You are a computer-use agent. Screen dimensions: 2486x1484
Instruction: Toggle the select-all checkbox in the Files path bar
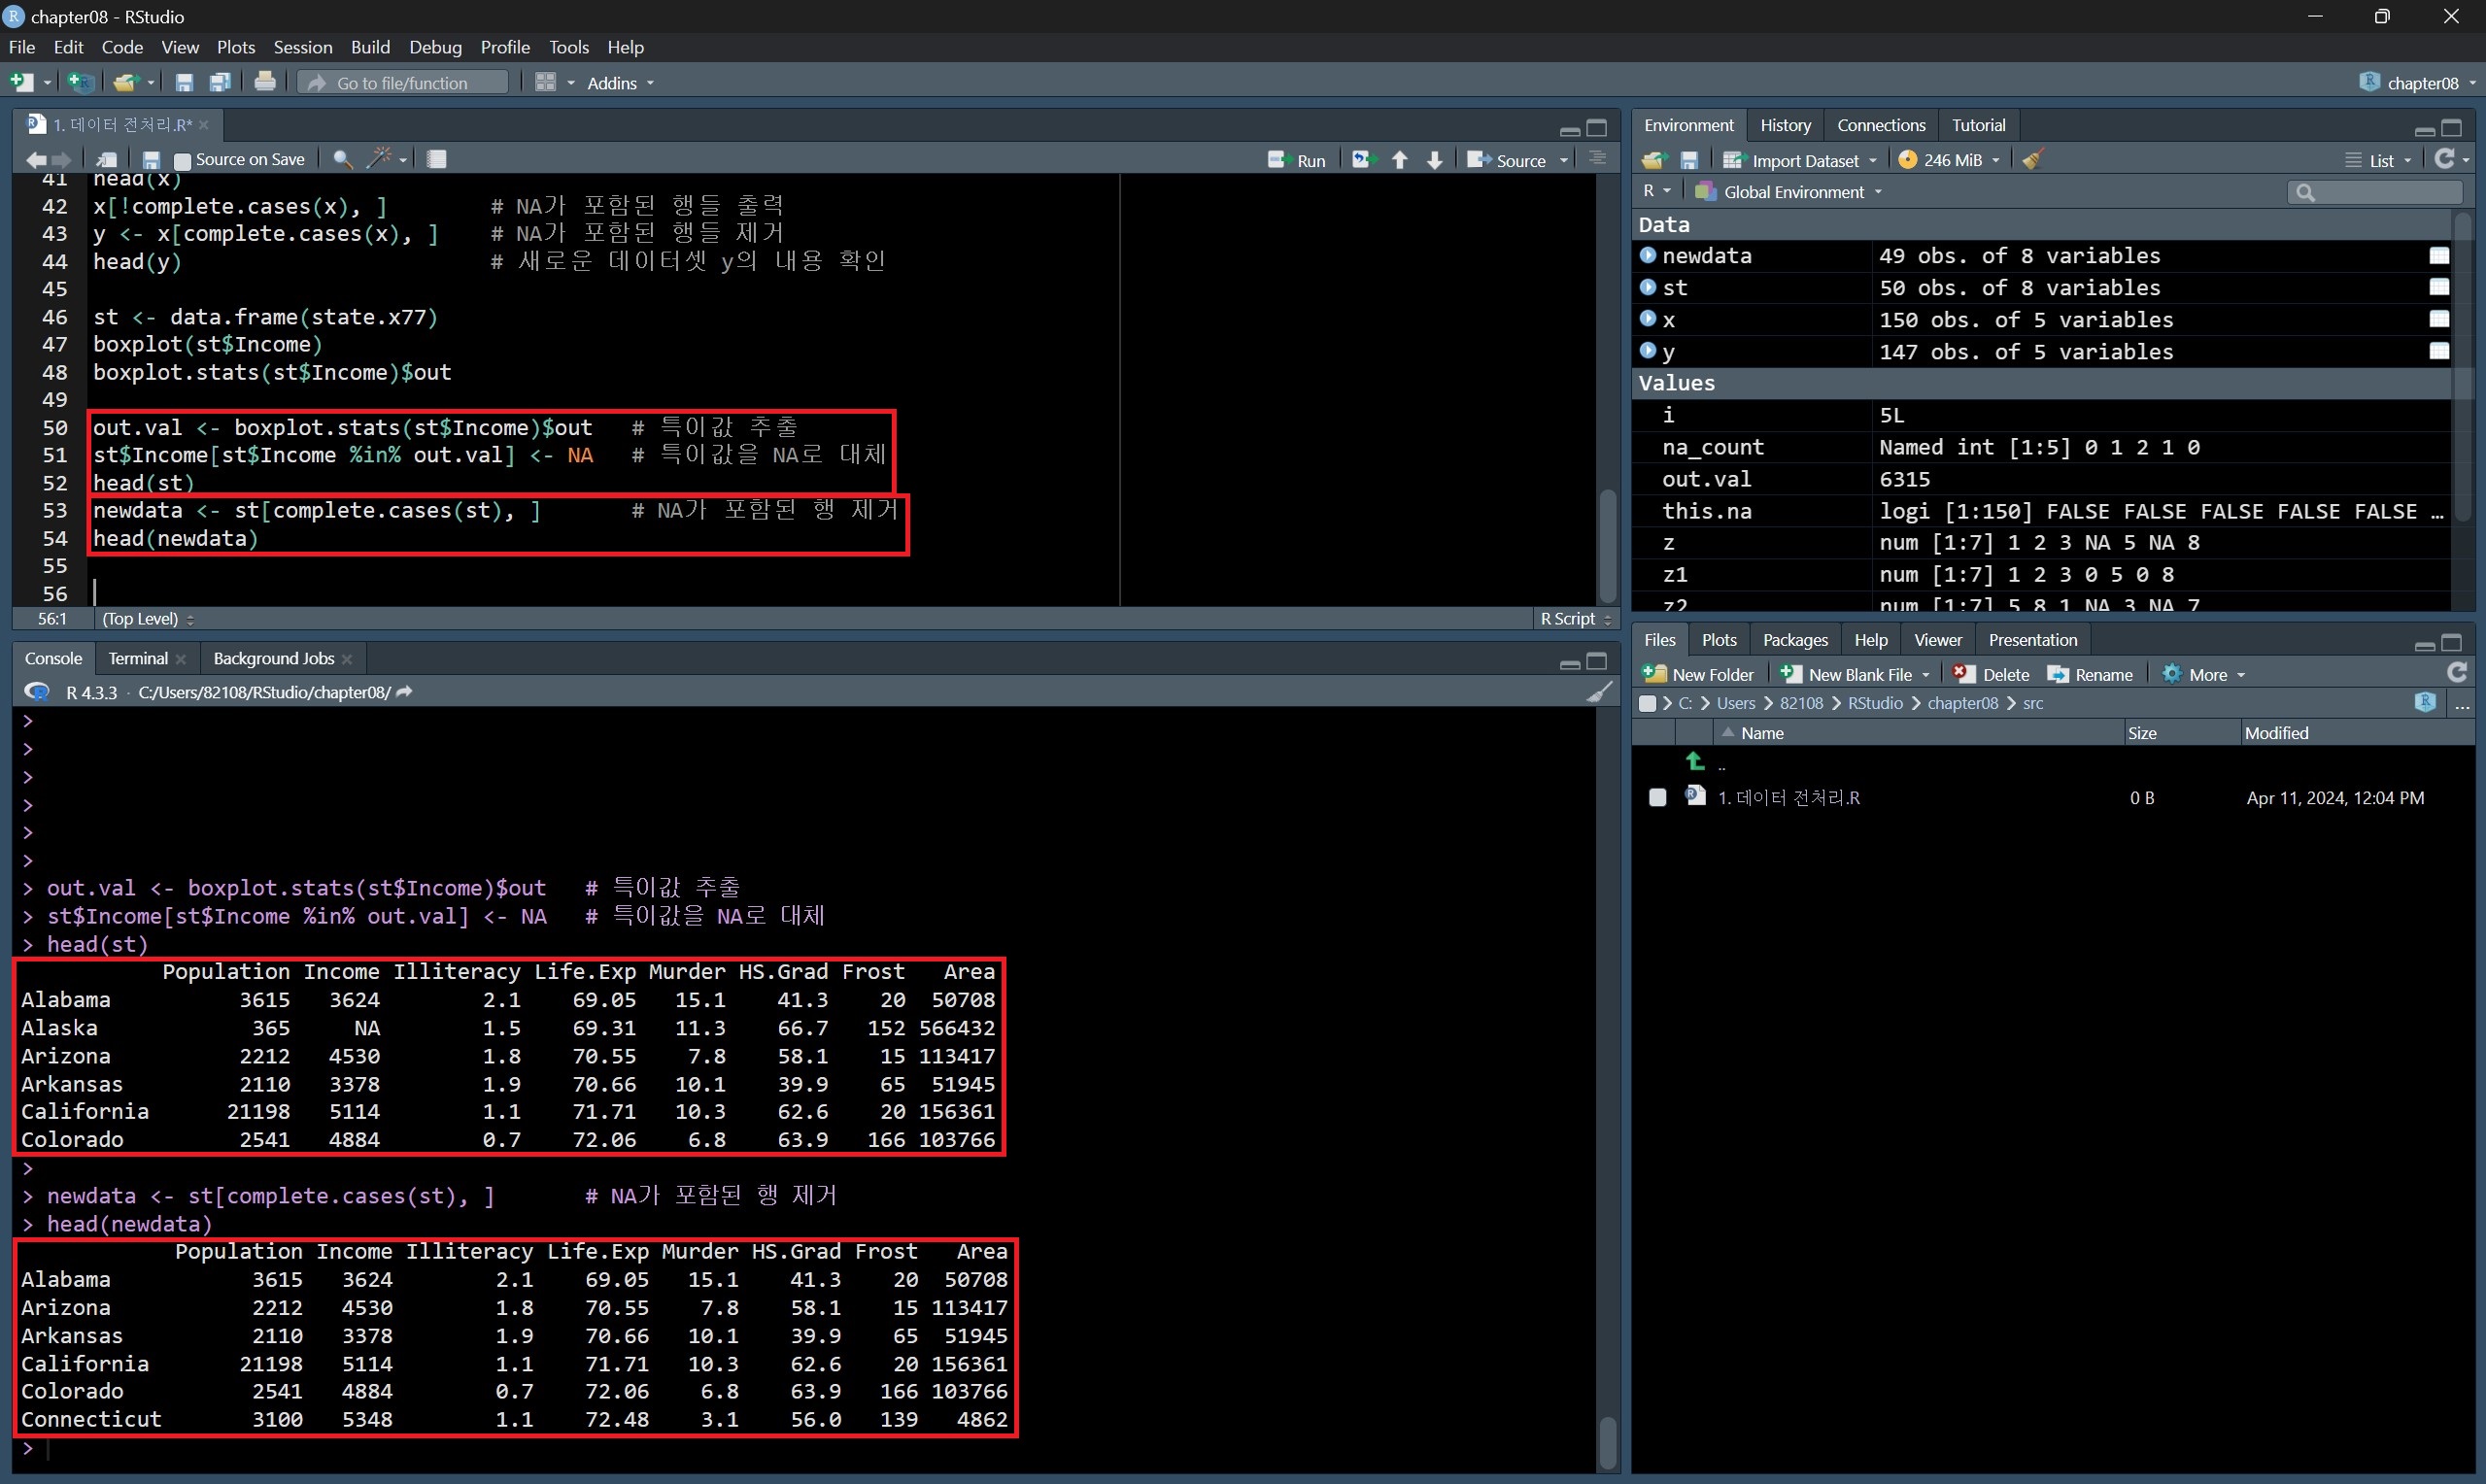click(x=1648, y=704)
